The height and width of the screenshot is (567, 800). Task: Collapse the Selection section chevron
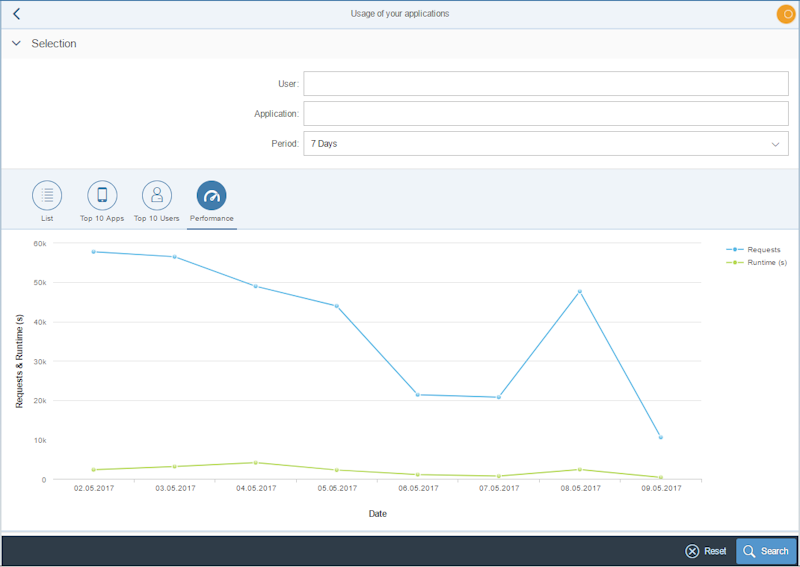click(x=16, y=43)
